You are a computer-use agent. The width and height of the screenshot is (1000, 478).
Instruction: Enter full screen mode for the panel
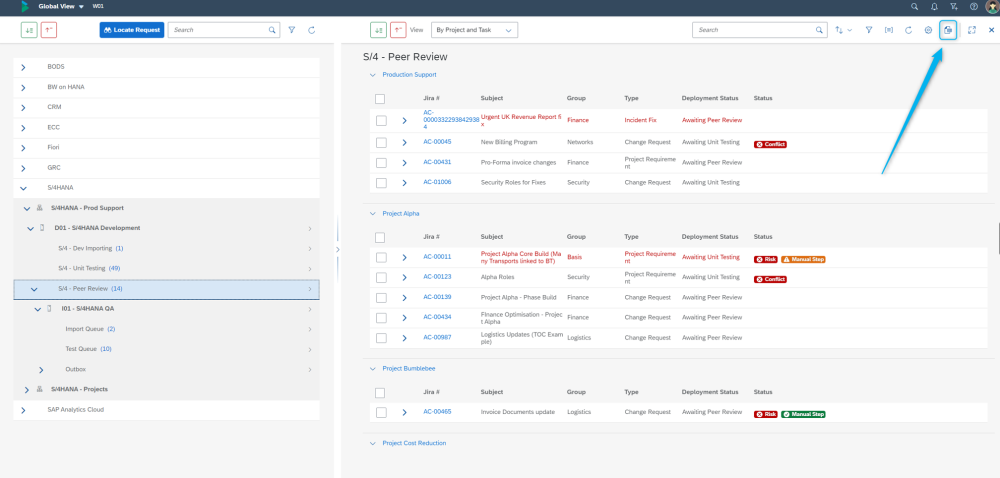[972, 30]
